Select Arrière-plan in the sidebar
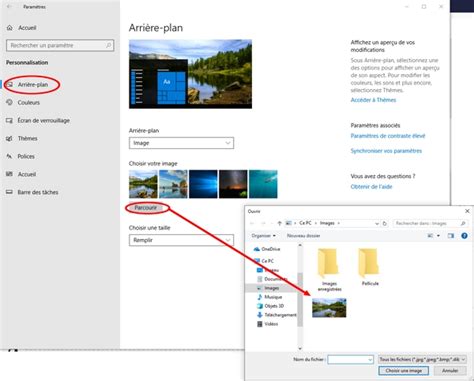 click(x=33, y=85)
